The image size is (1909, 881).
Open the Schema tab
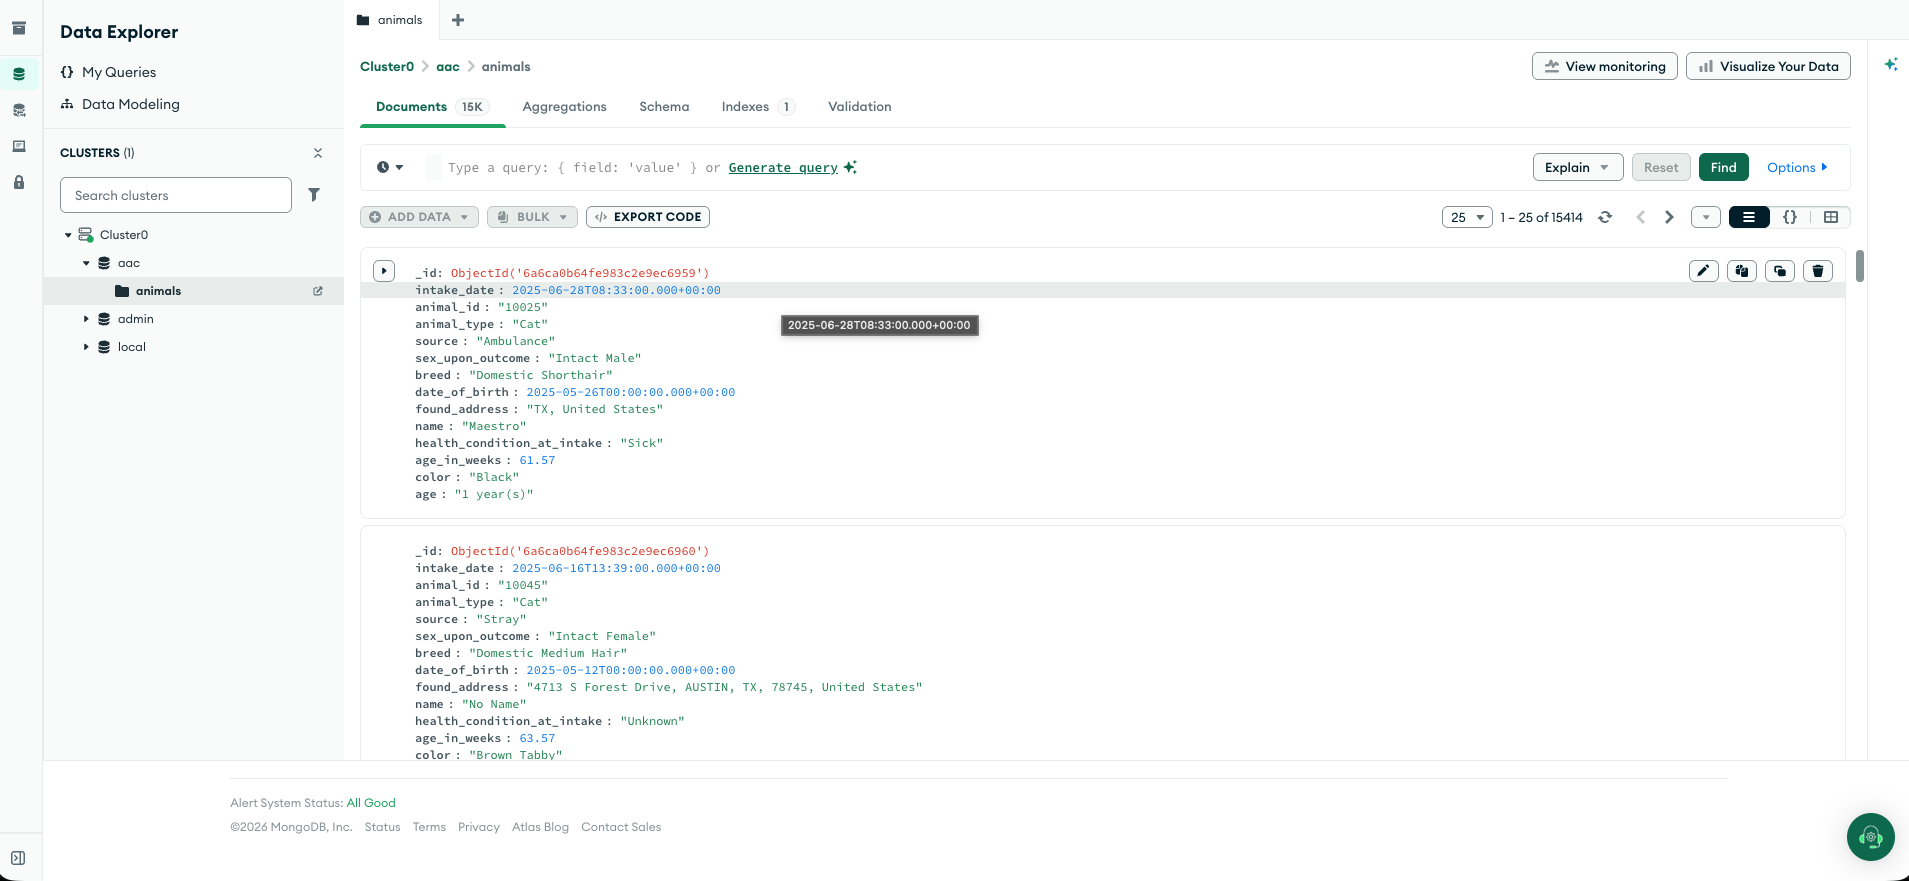tap(664, 107)
